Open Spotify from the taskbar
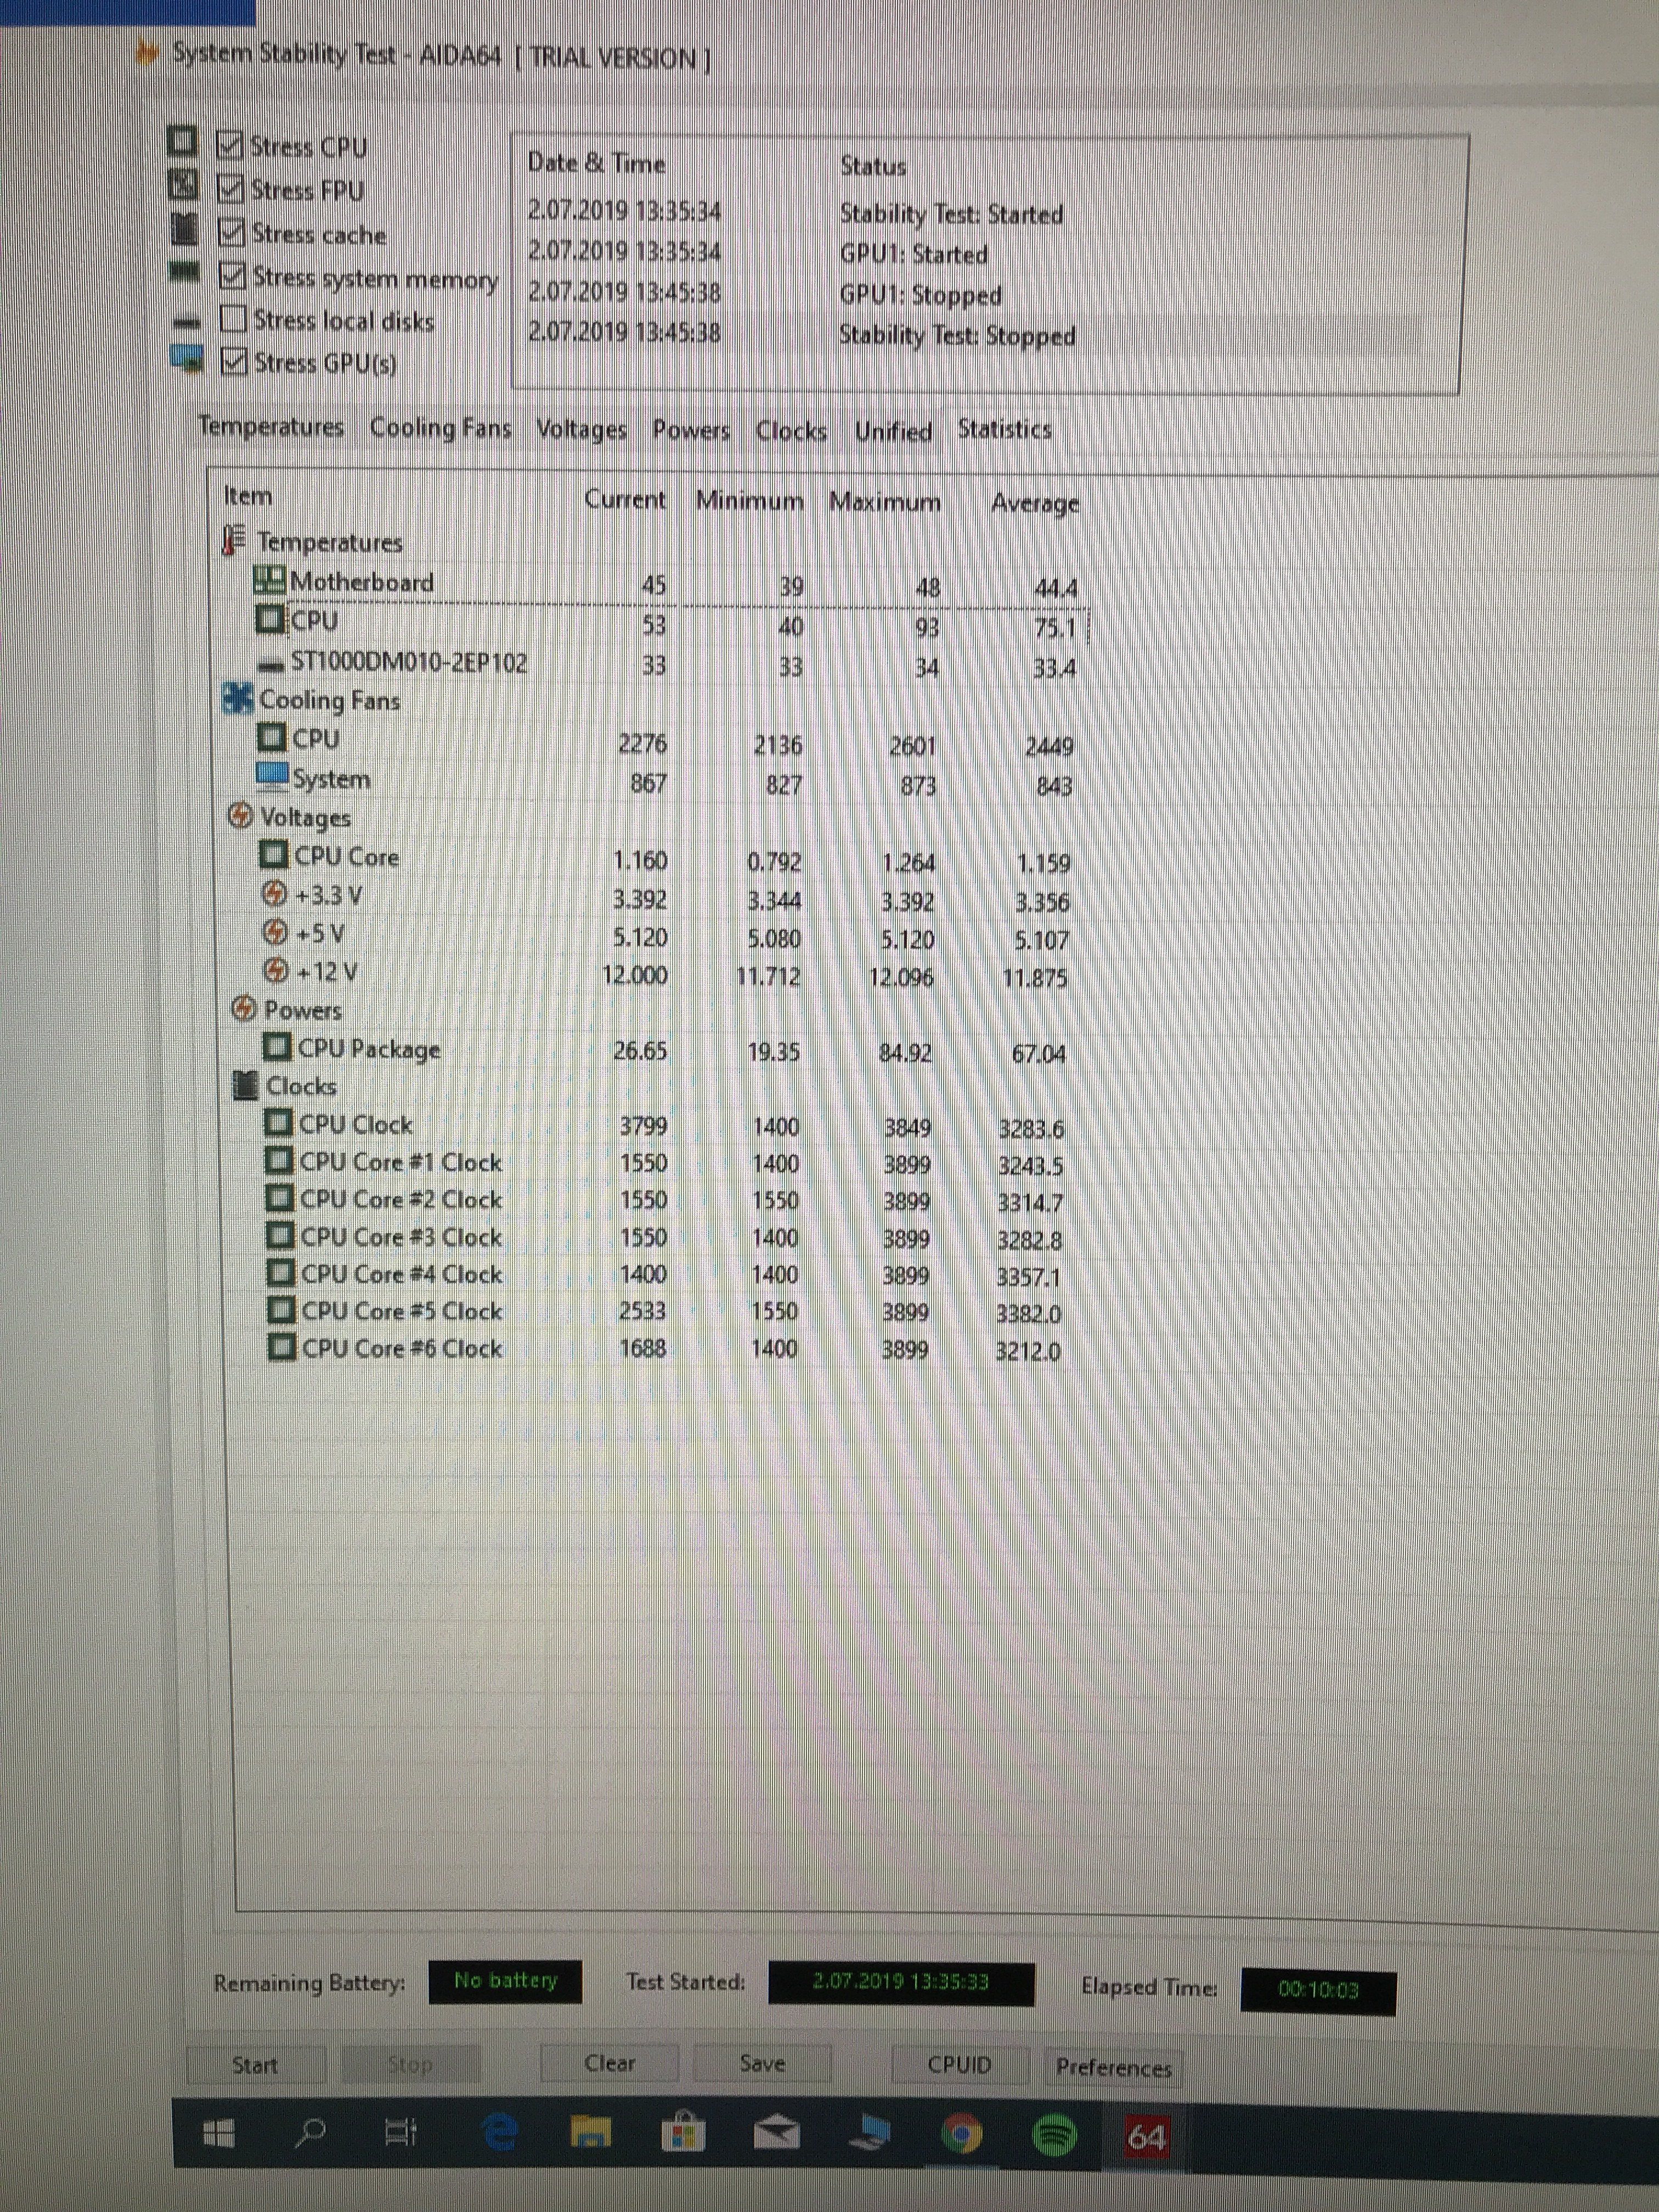 tap(1053, 2136)
